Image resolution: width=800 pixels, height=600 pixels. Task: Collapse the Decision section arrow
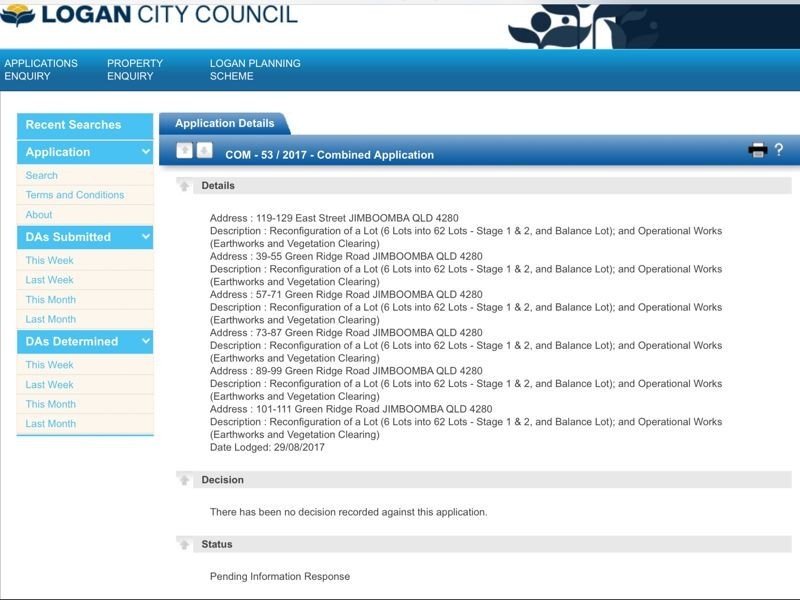pos(185,480)
